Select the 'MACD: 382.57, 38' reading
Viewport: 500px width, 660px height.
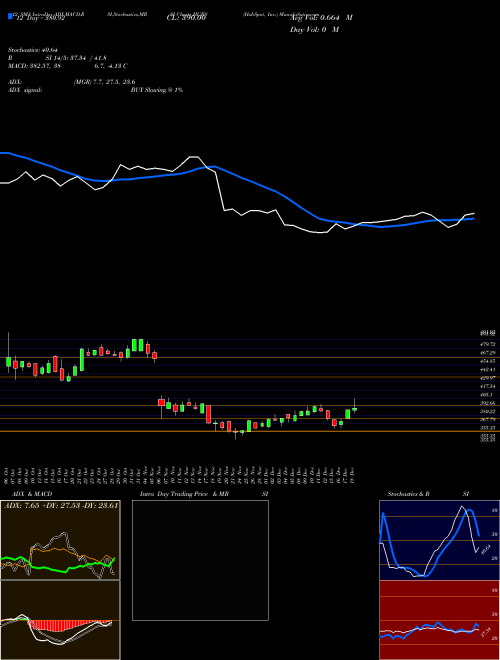pos(34,66)
